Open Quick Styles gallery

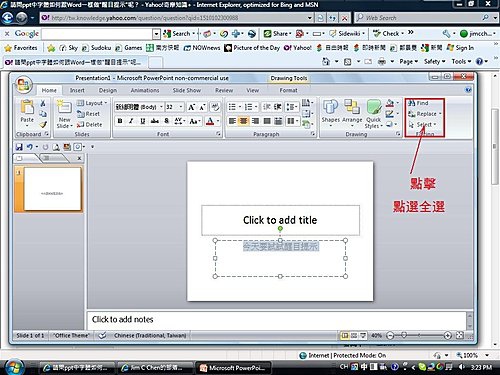[x=373, y=113]
